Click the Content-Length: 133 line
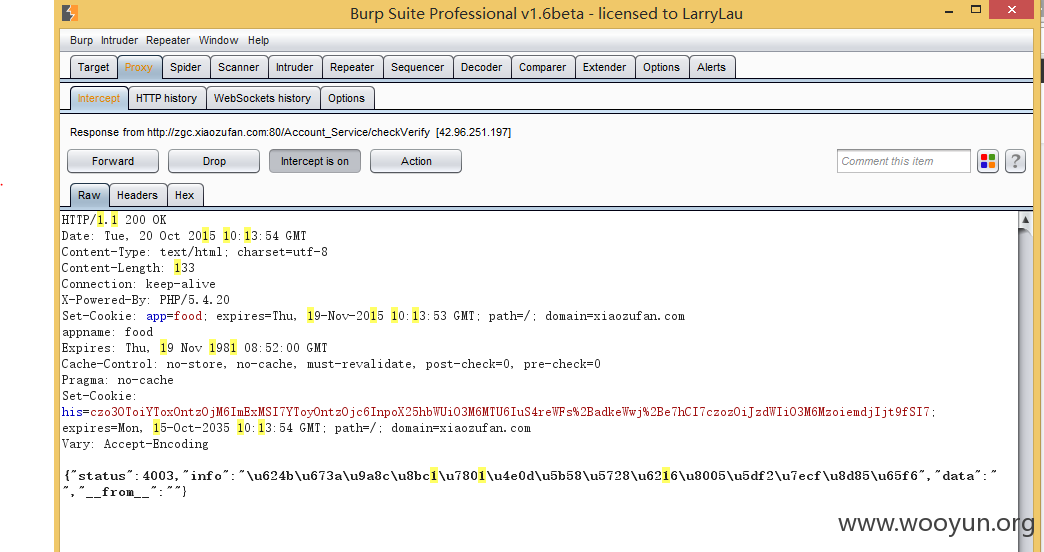The image size is (1044, 552). 128,268
